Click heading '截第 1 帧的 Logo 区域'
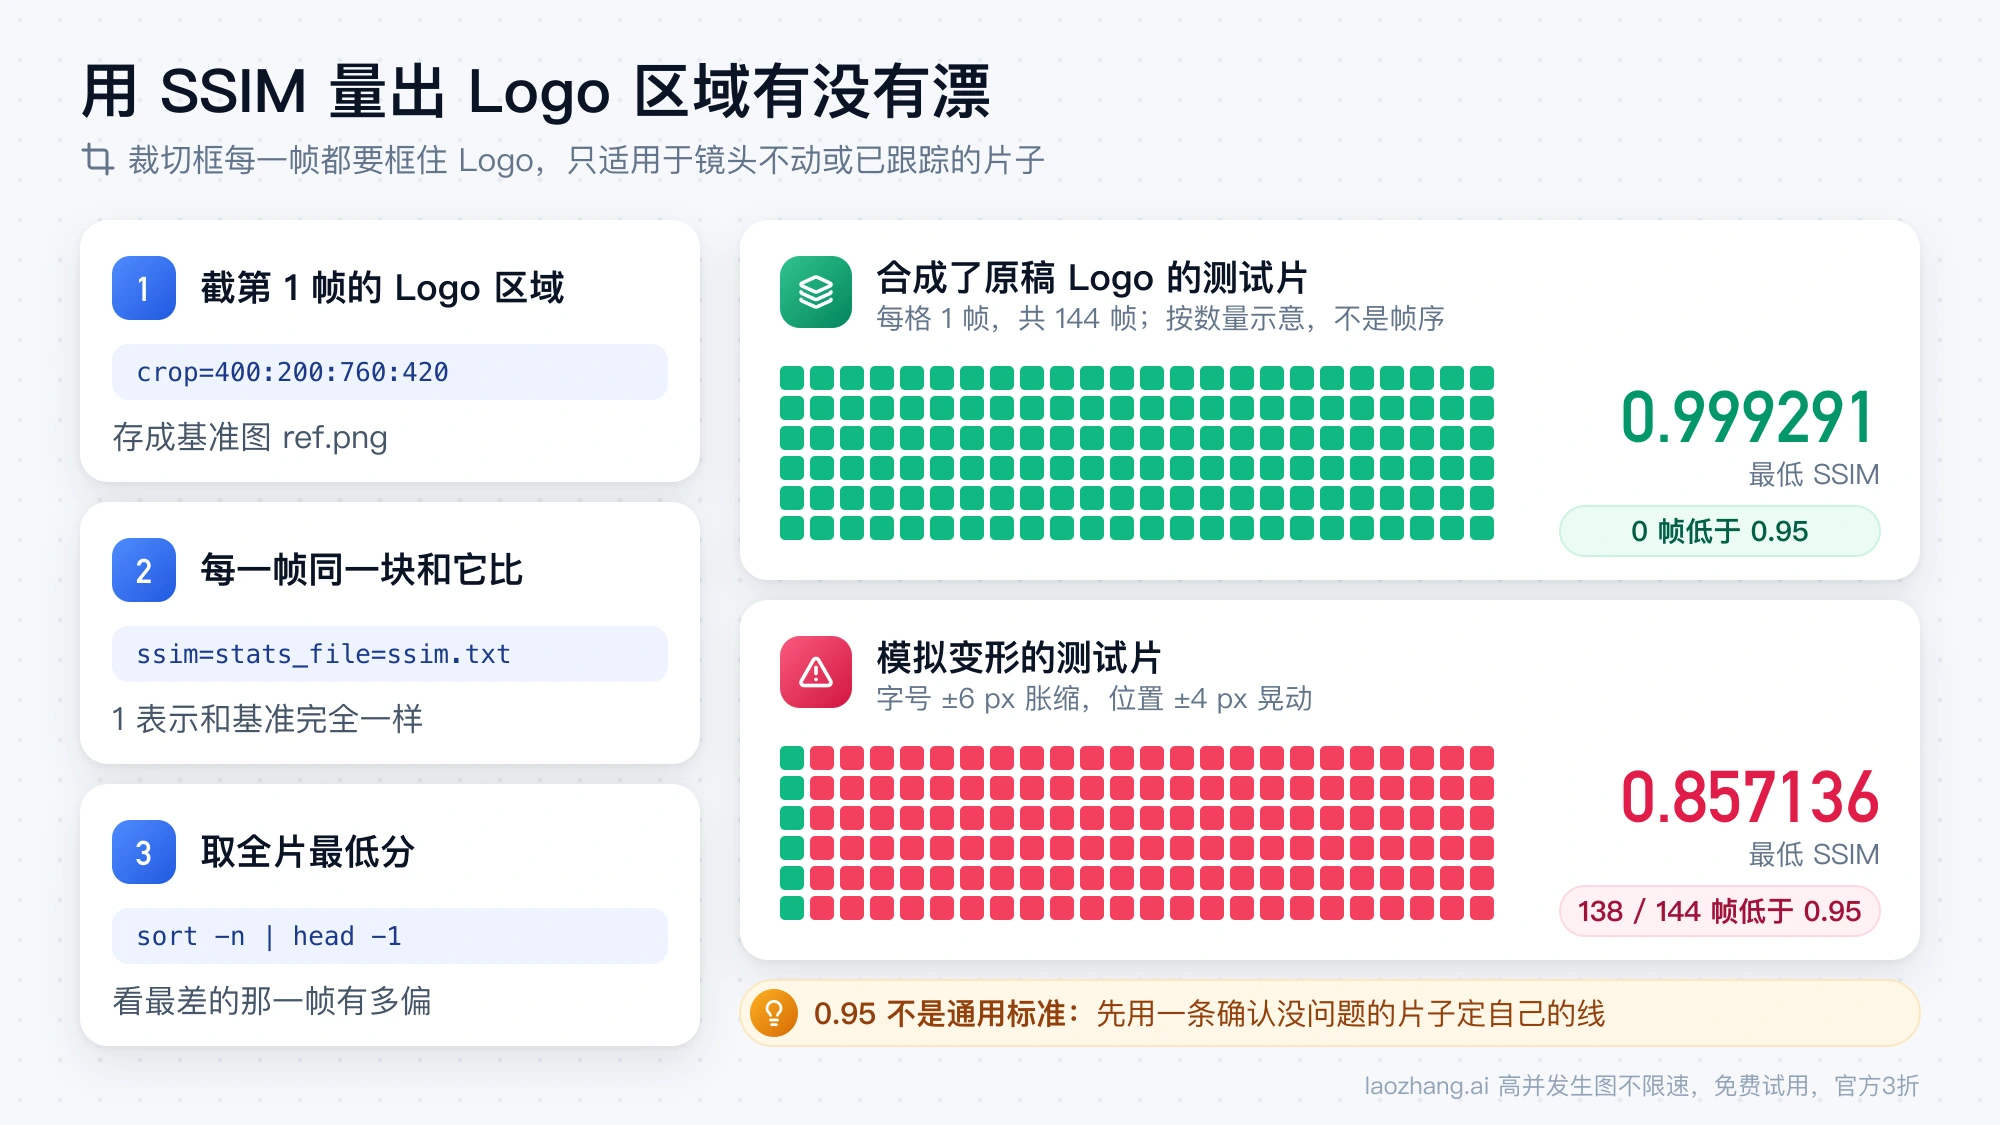 point(382,288)
